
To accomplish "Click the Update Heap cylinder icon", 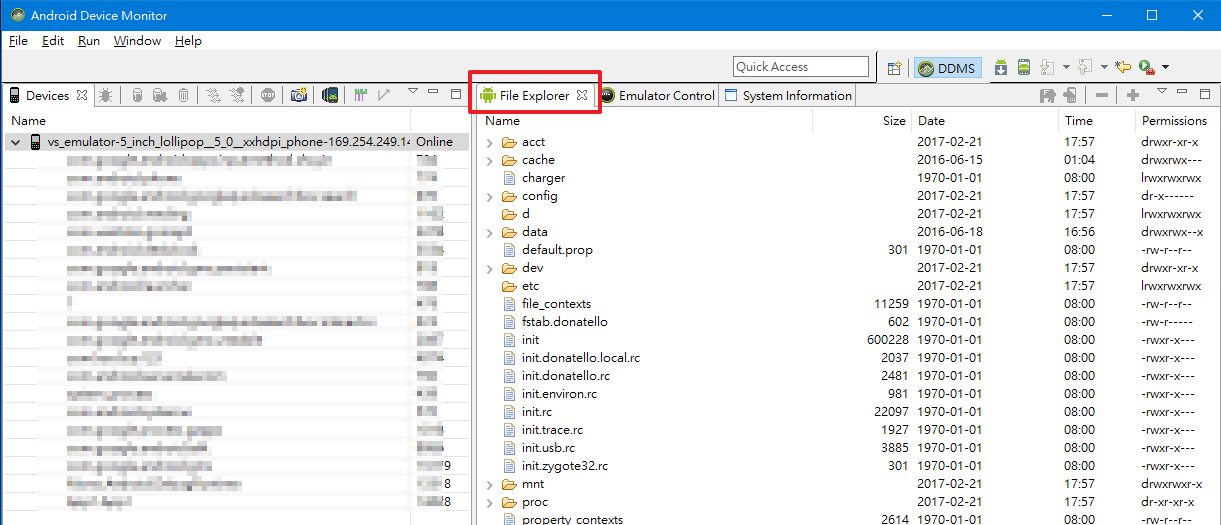I will point(138,95).
